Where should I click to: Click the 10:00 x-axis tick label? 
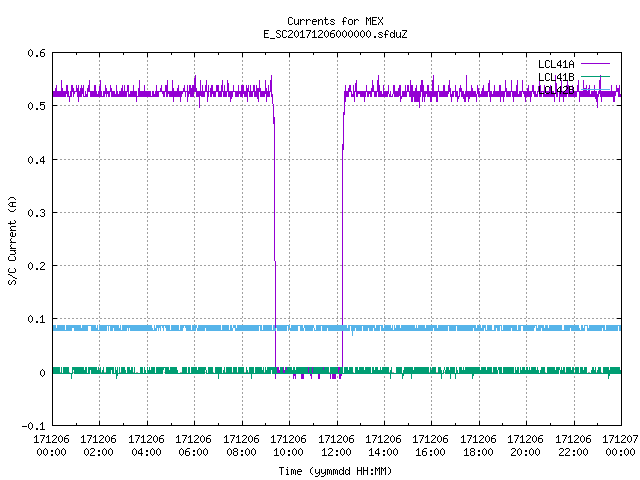[289, 452]
